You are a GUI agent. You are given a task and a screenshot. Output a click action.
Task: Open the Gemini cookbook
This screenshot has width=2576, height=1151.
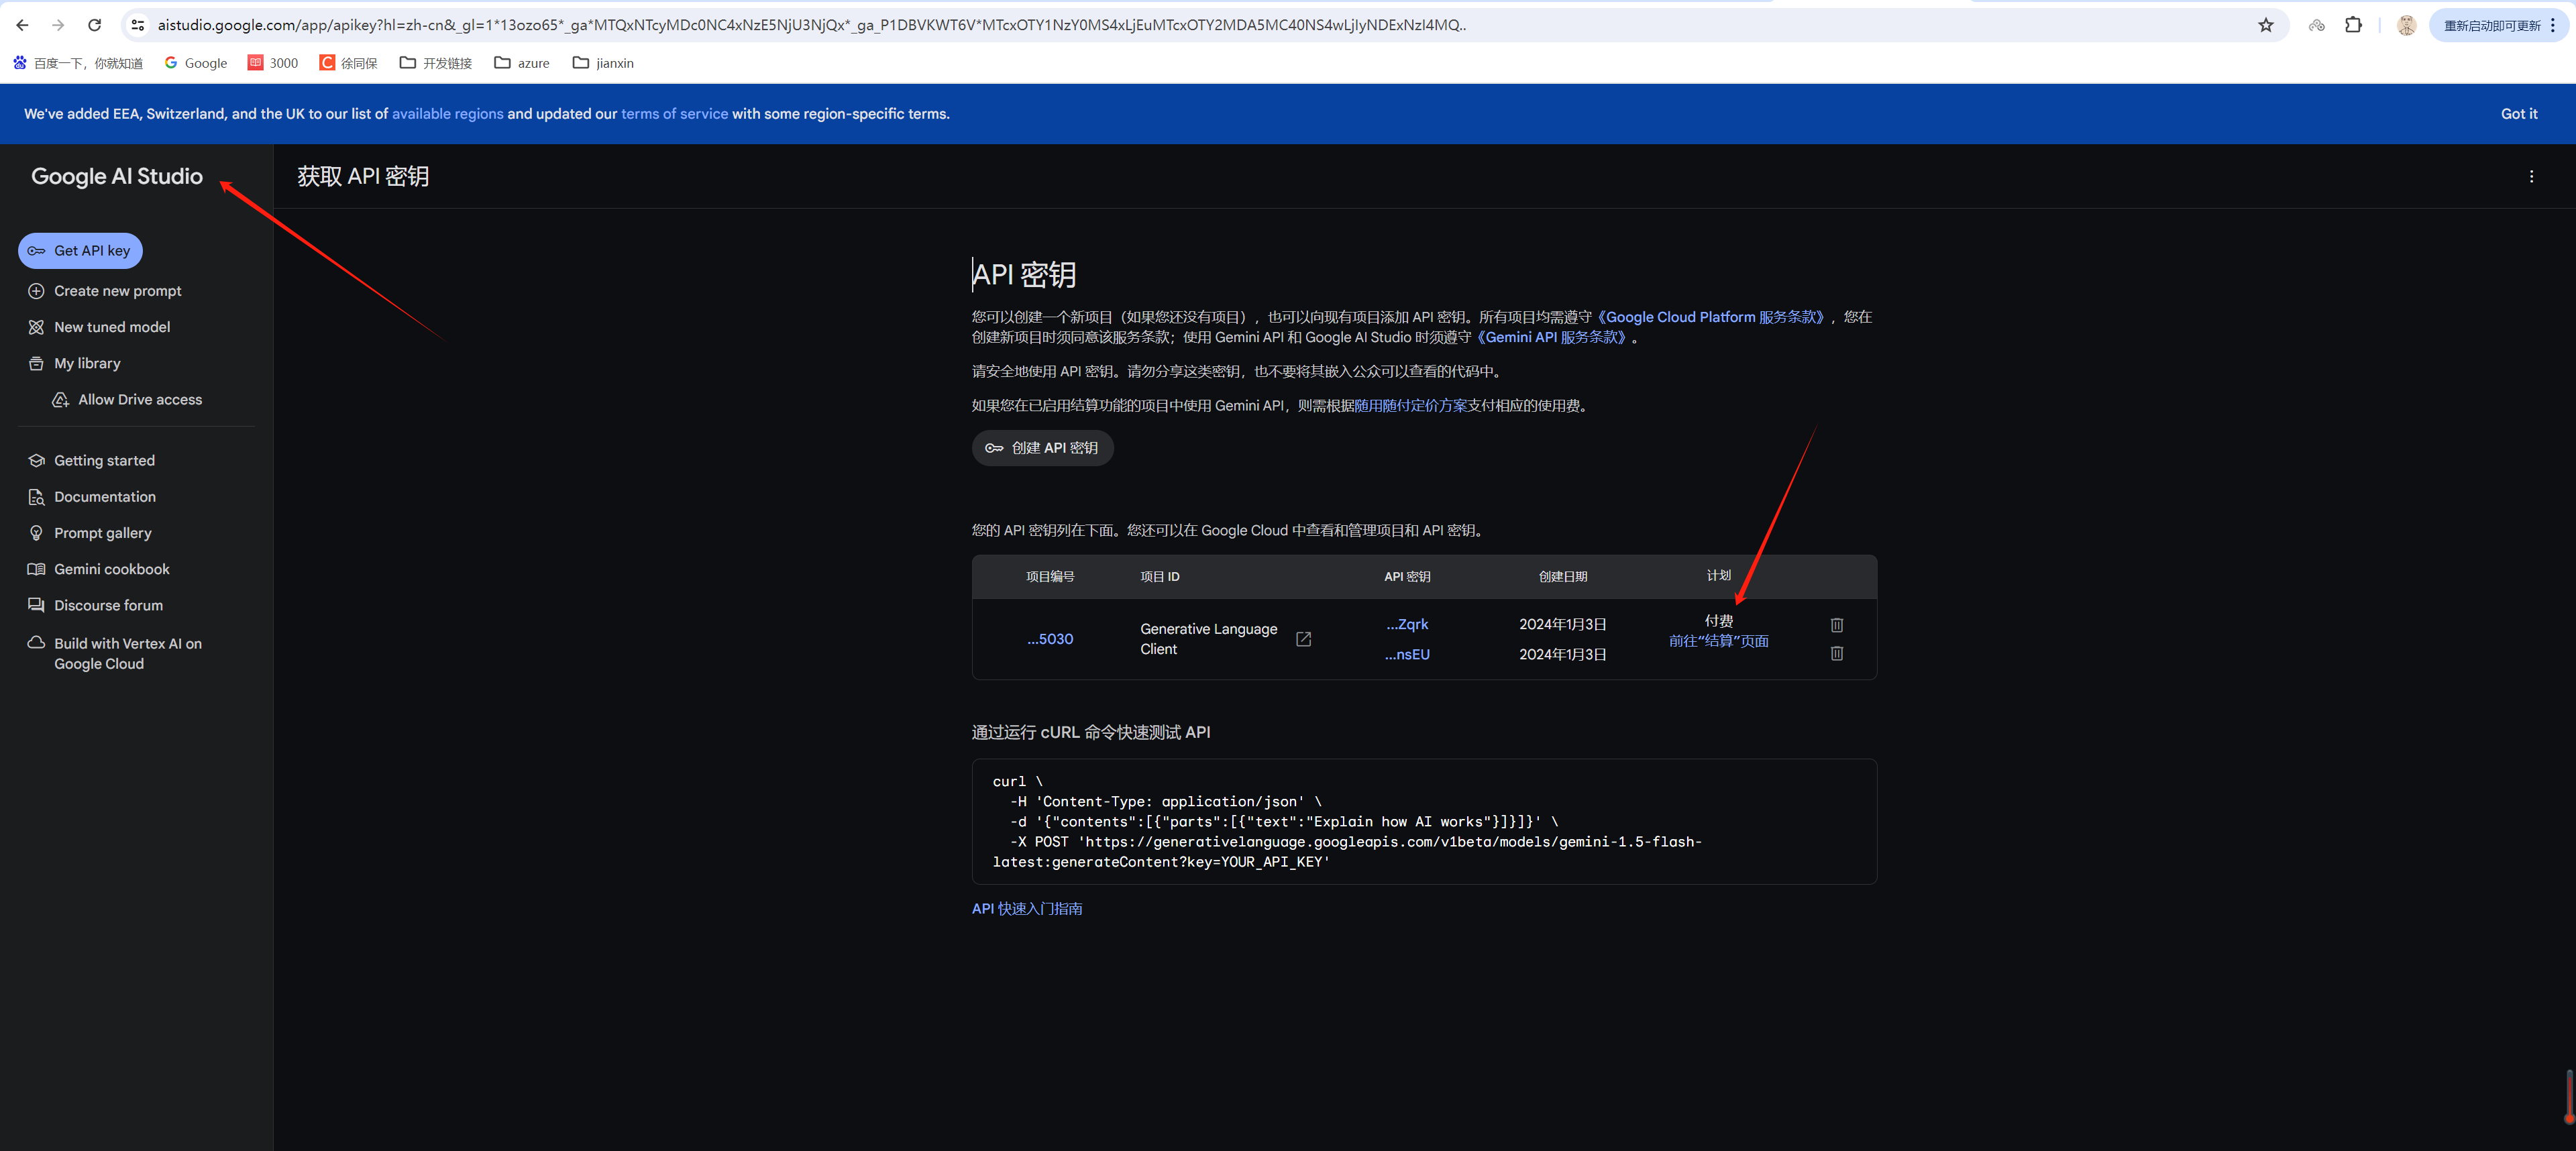(x=111, y=568)
